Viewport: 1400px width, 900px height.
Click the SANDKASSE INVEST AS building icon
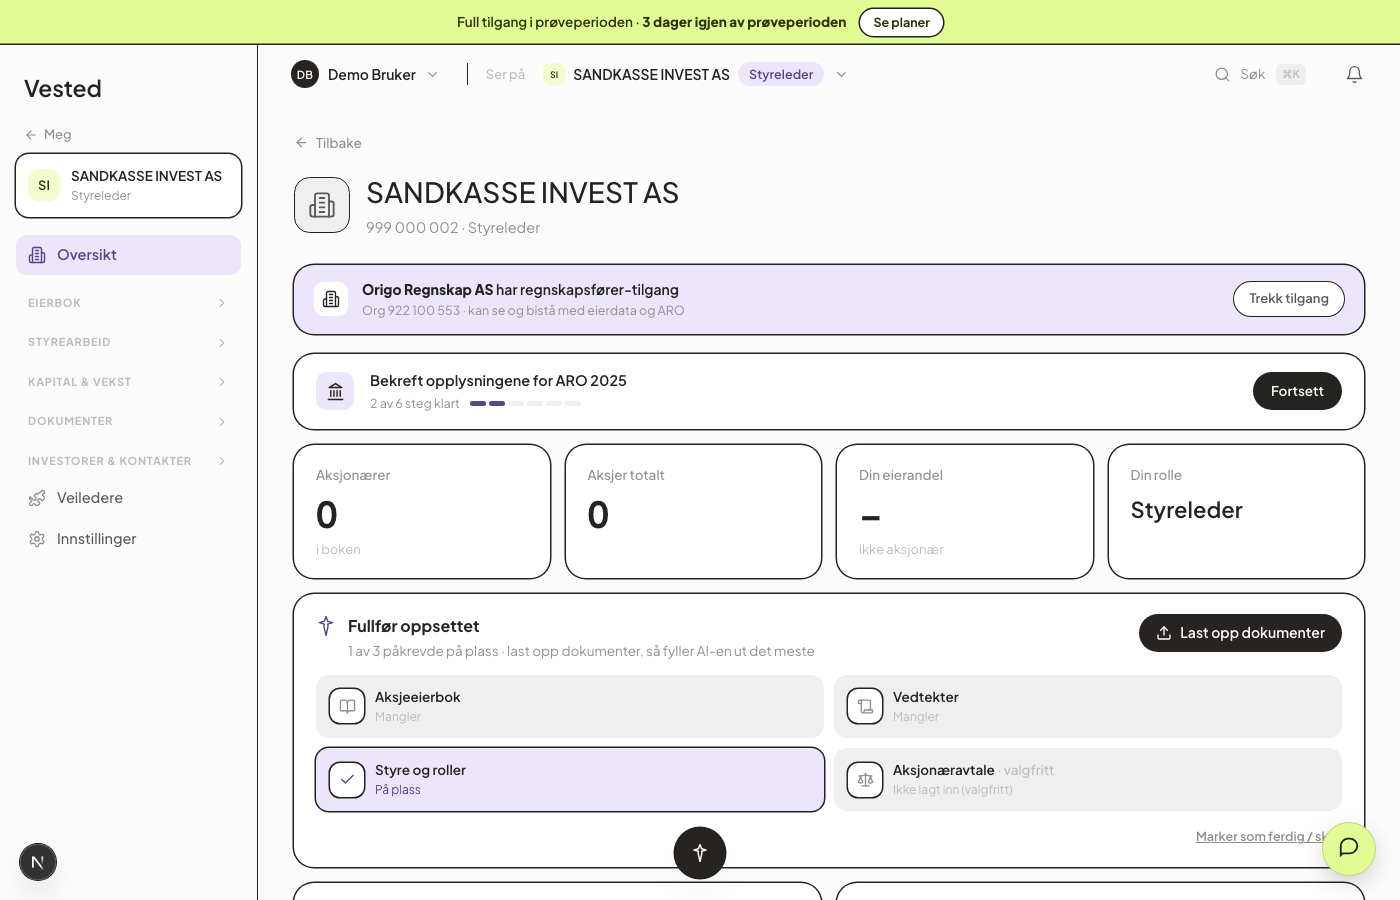[x=322, y=205]
